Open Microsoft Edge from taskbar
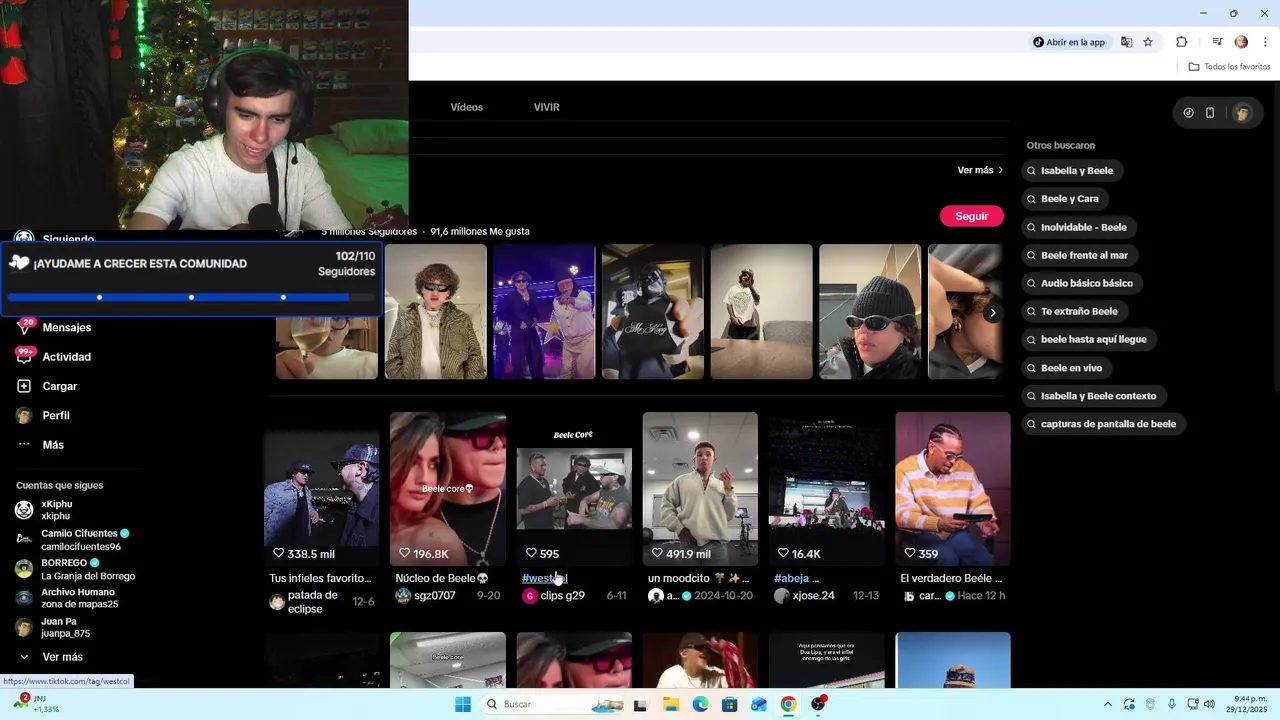This screenshot has width=1280, height=720. (700, 704)
